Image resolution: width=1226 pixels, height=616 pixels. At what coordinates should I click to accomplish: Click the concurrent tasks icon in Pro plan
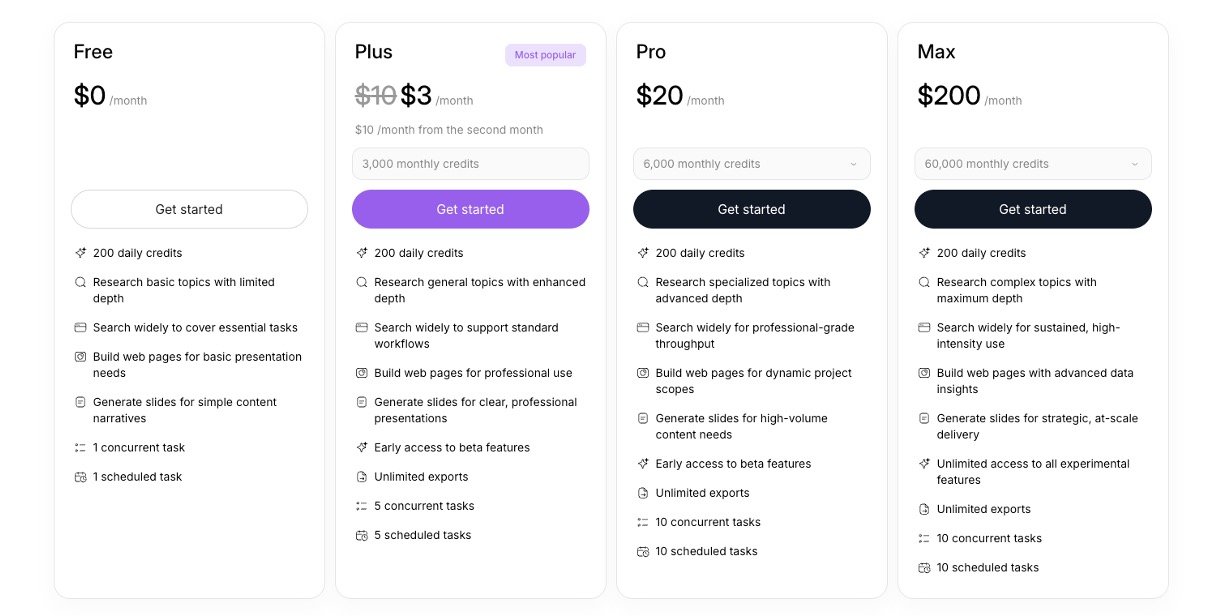pos(643,522)
